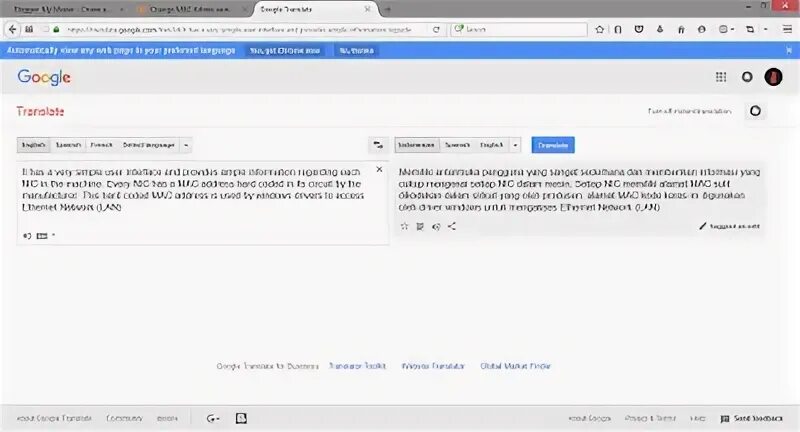800x432 pixels.
Task: Swap source and target languages
Action: (x=378, y=145)
